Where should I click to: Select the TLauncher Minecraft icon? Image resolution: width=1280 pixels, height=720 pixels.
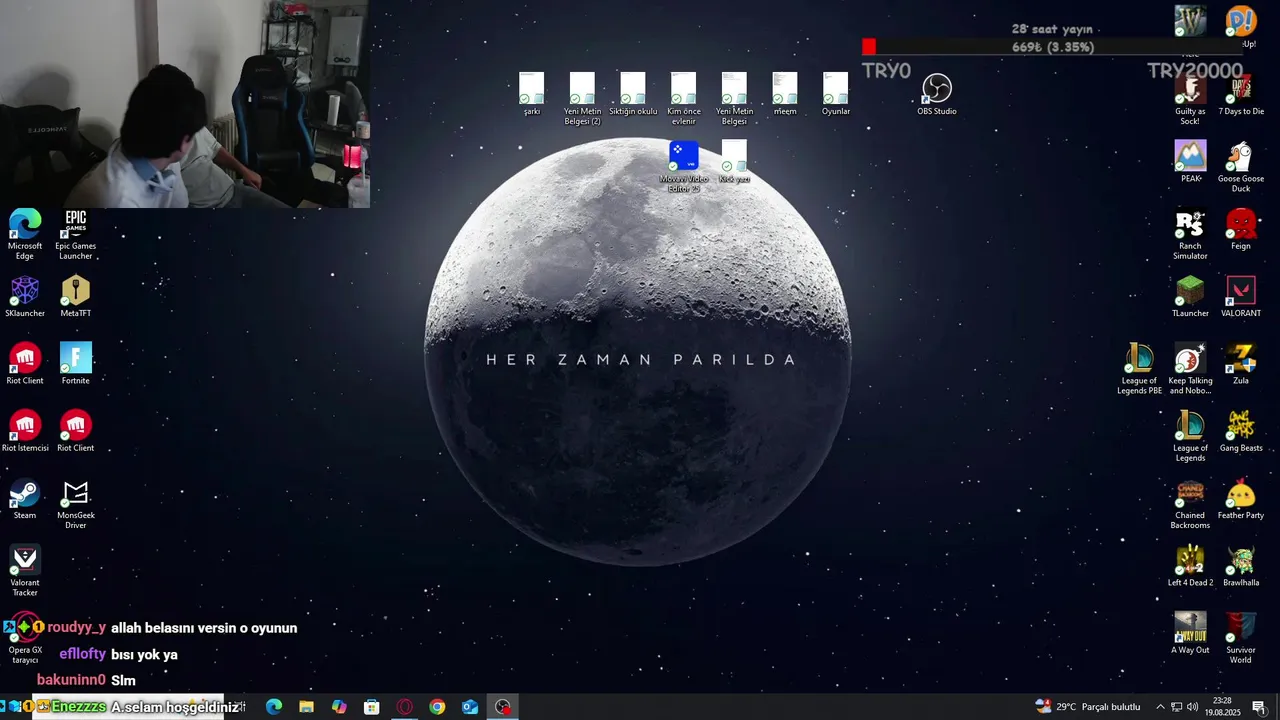click(1190, 297)
